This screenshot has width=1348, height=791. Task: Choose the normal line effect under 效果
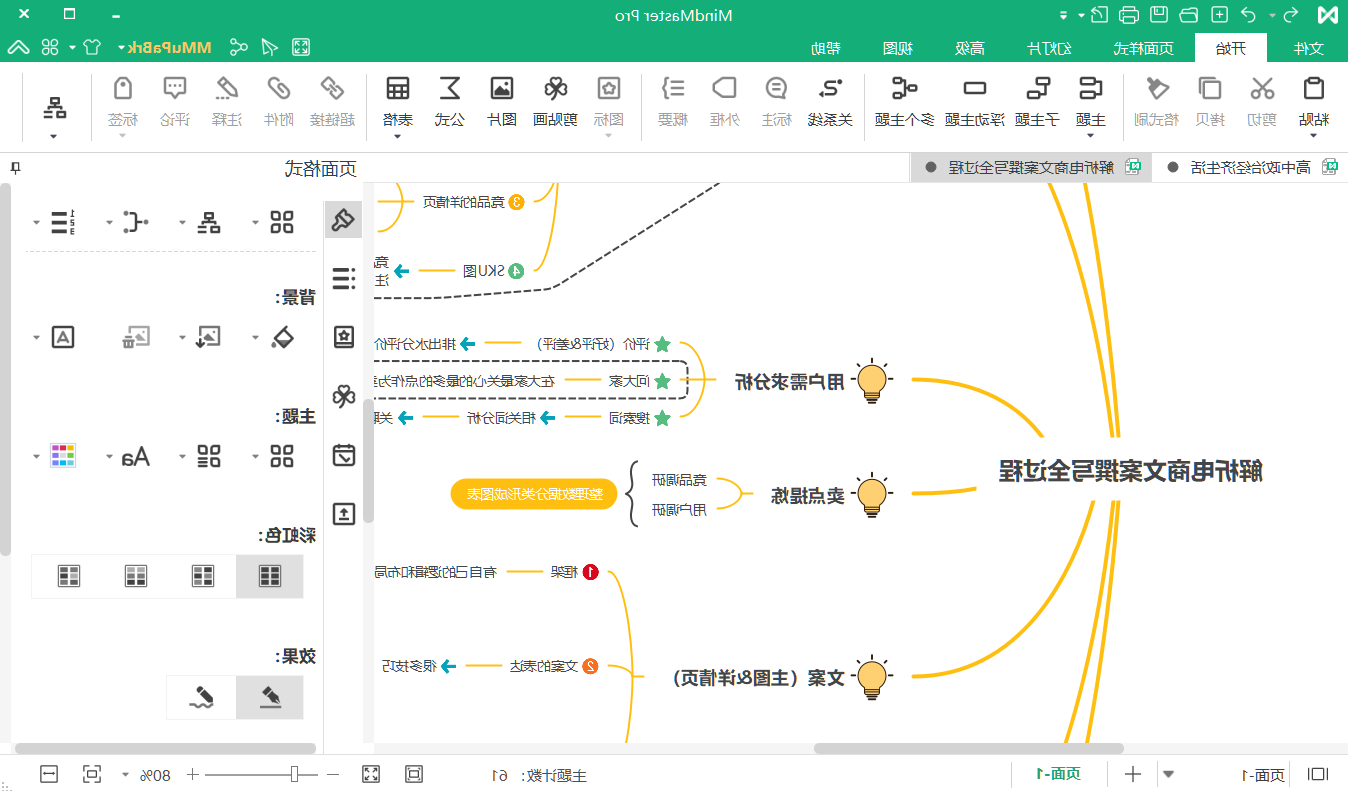(270, 697)
